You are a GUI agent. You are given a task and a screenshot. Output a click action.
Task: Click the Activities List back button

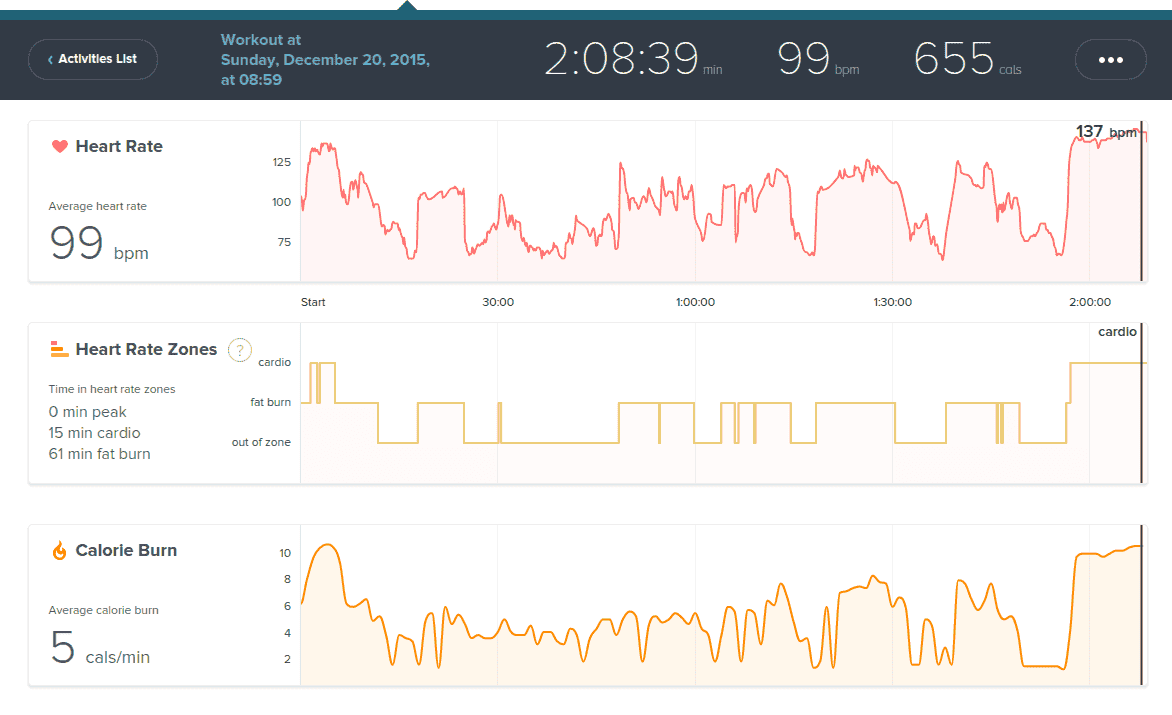click(92, 59)
